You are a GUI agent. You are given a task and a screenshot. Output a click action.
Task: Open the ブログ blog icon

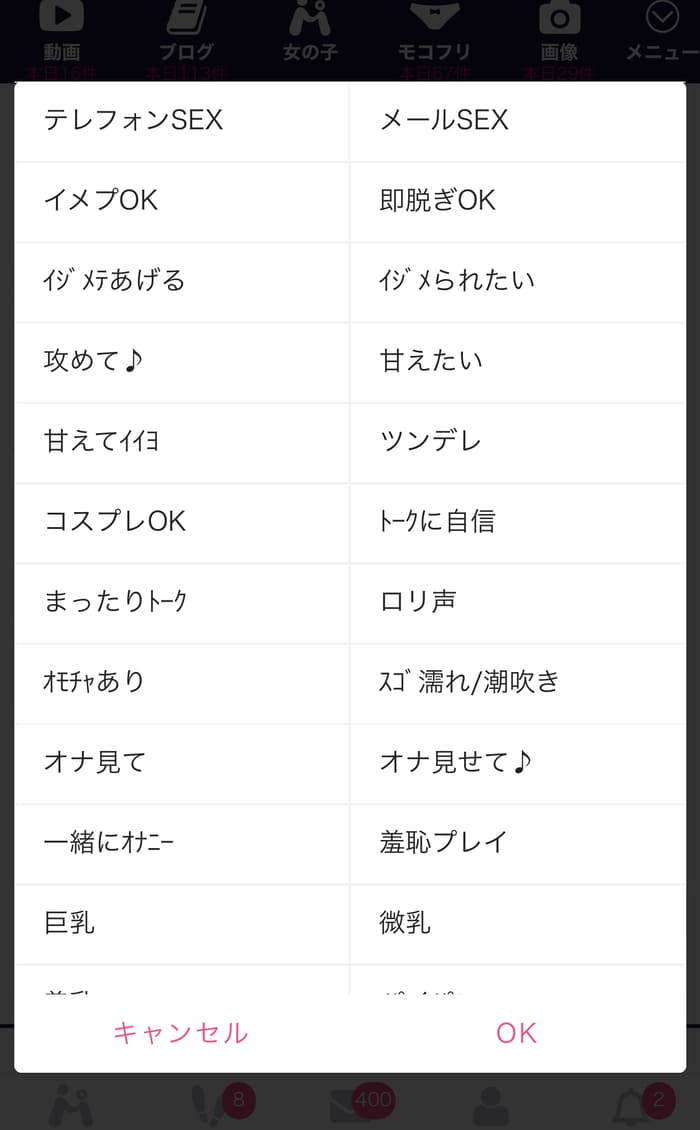186,18
